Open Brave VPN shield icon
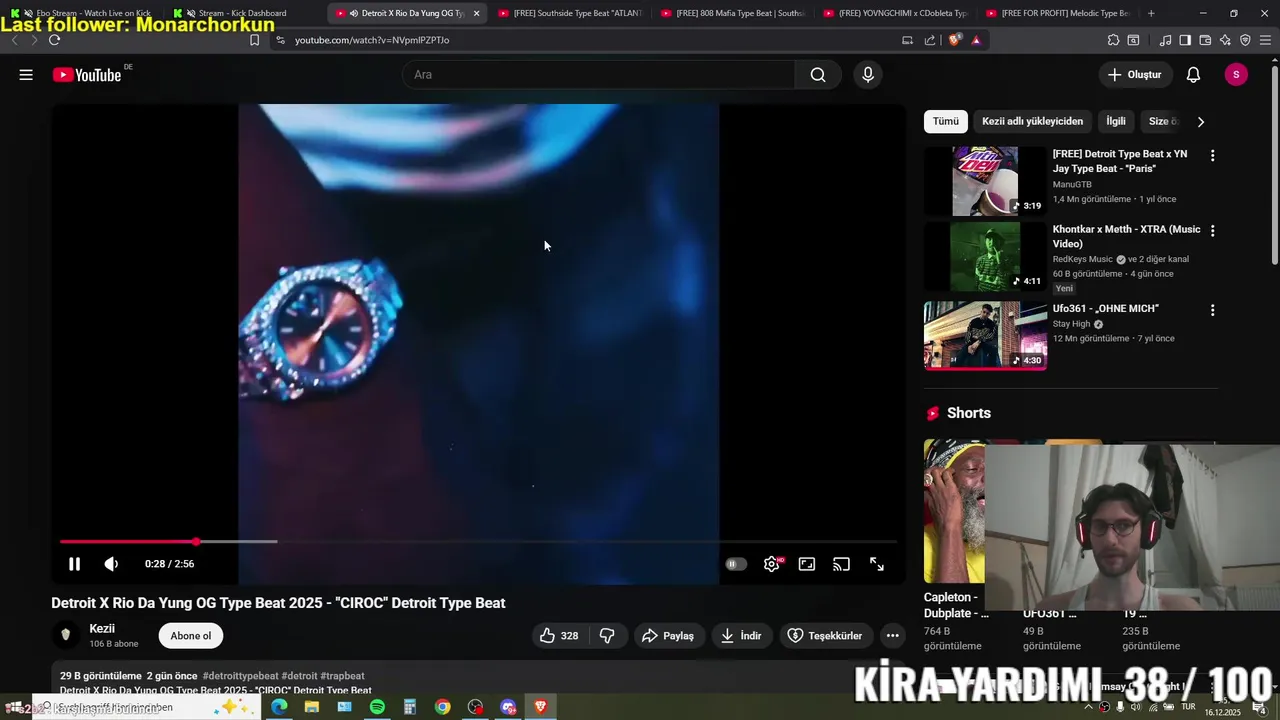Image resolution: width=1280 pixels, height=720 pixels. tap(1245, 40)
